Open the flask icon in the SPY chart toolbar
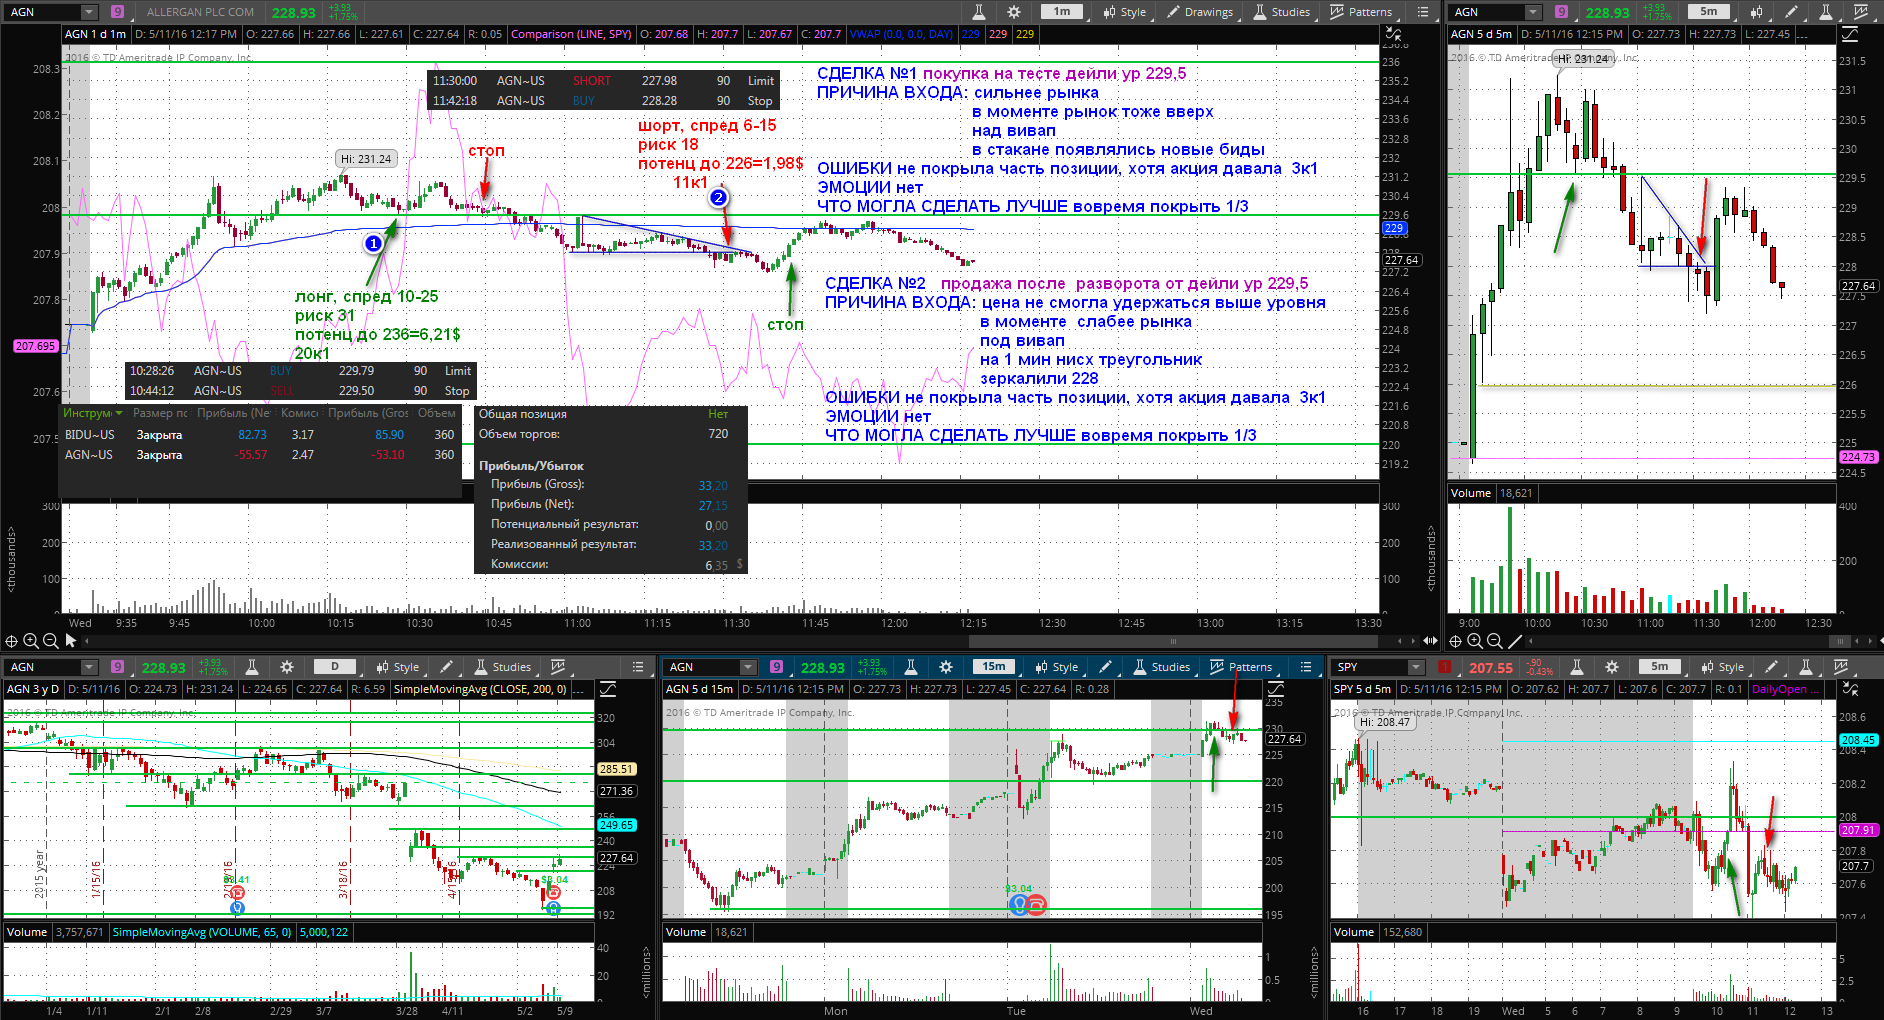Screen dimensions: 1884x1020 (1576, 667)
